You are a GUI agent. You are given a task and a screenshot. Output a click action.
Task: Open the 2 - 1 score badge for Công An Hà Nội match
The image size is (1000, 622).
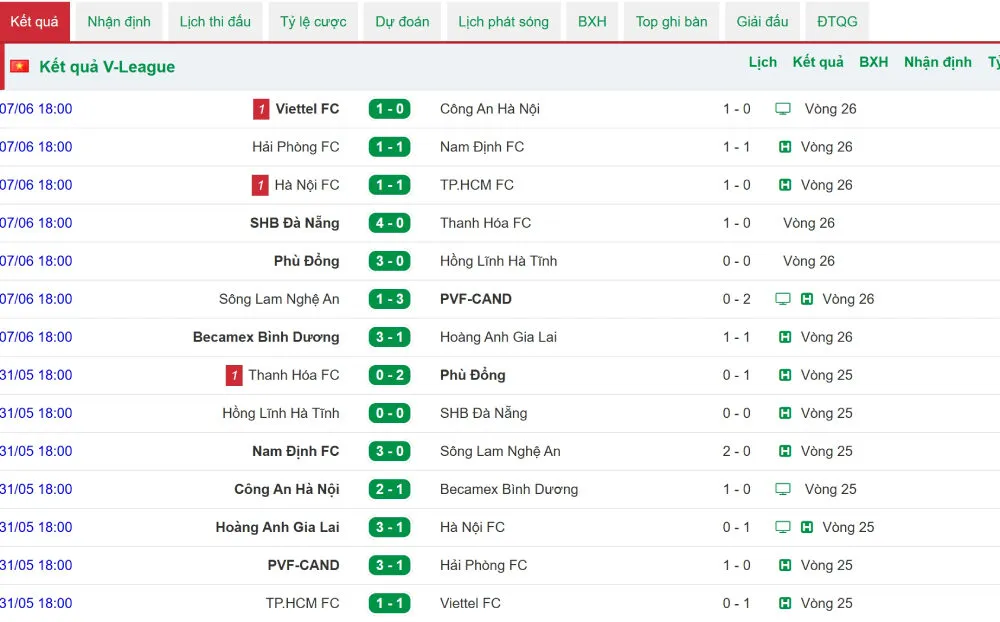(x=390, y=489)
